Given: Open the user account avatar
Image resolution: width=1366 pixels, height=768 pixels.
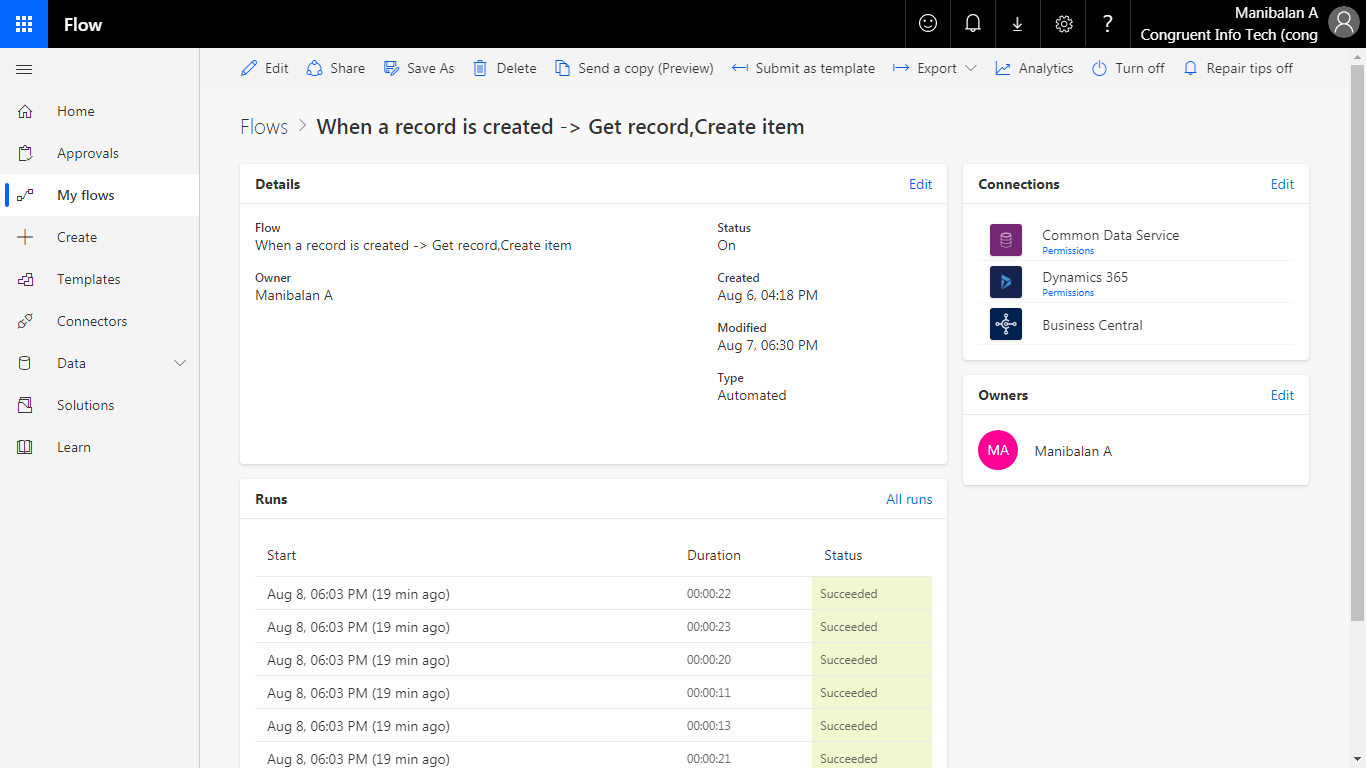Looking at the screenshot, I should click(x=1343, y=24).
